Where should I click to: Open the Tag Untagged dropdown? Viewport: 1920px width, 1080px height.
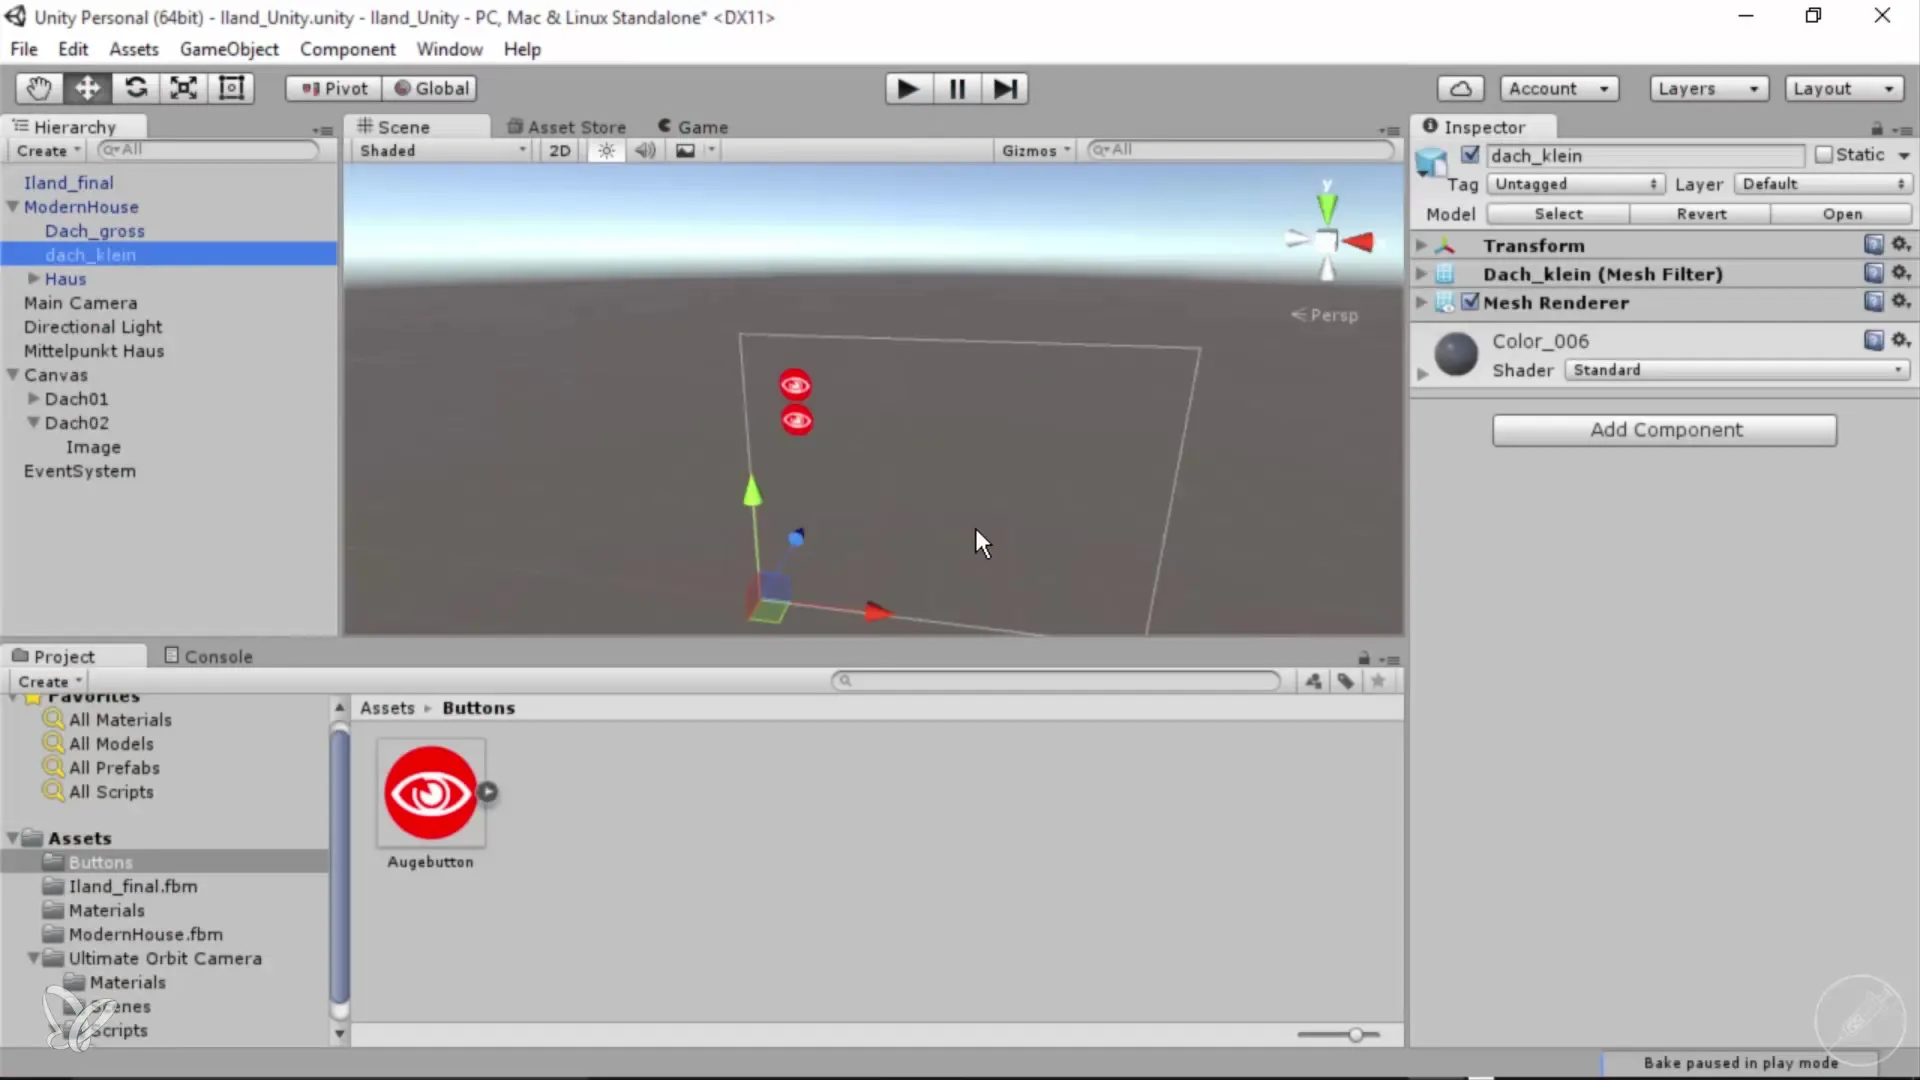click(1576, 184)
